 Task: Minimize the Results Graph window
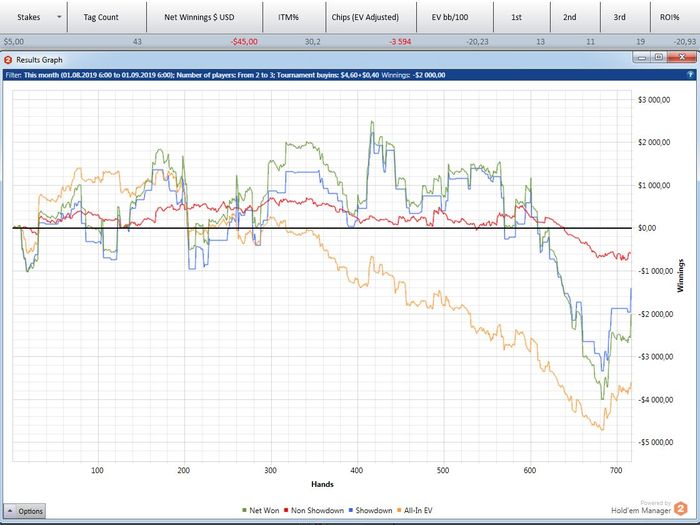click(642, 57)
